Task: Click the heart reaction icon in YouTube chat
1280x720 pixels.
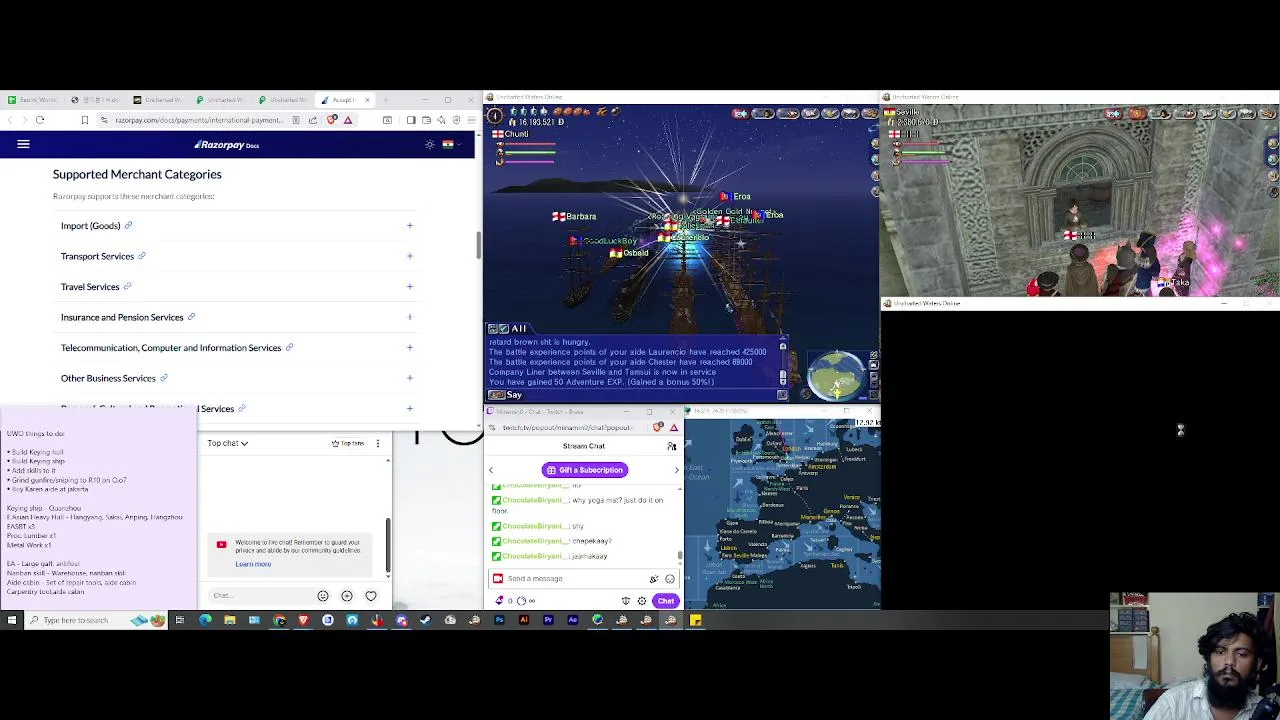Action: (x=371, y=596)
